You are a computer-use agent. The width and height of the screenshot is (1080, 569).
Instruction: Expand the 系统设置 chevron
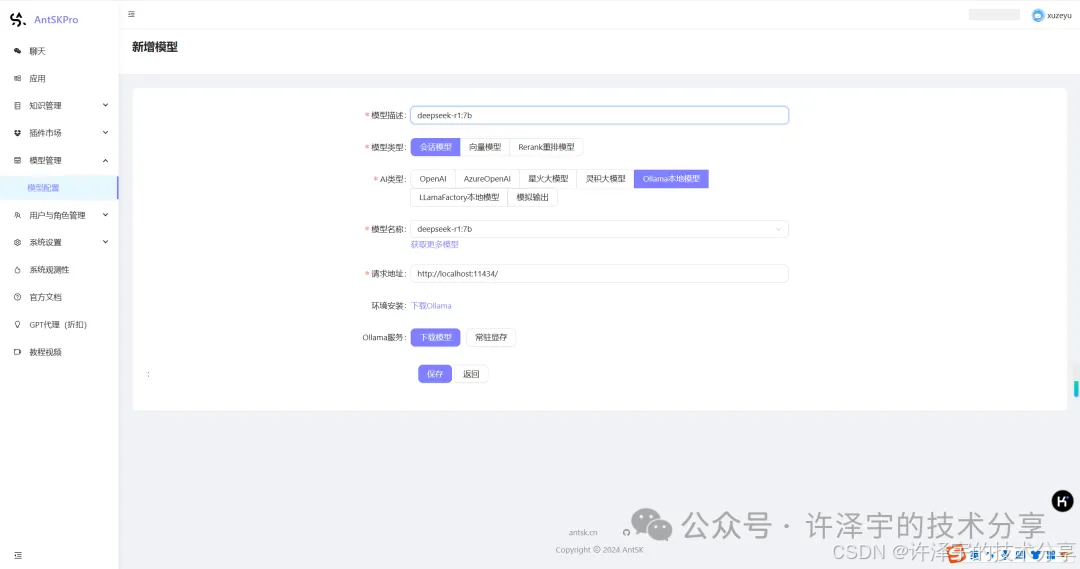point(105,242)
